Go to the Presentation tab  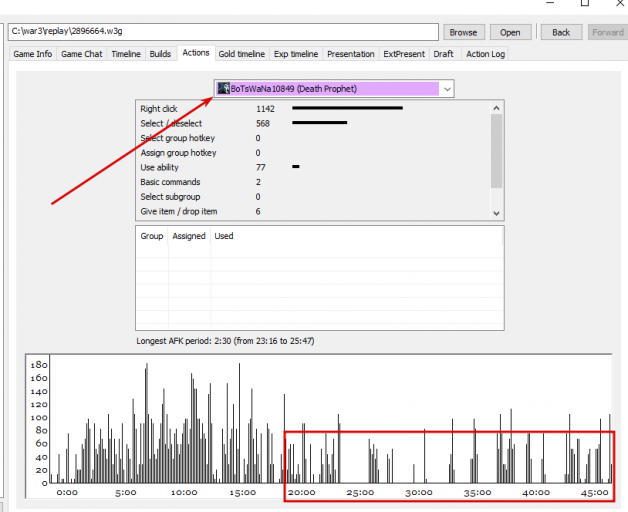[351, 54]
